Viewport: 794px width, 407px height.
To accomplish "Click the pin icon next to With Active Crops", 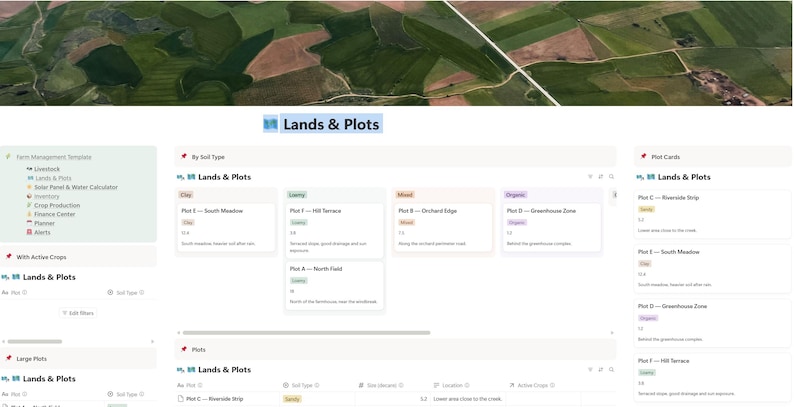I will click(x=9, y=257).
